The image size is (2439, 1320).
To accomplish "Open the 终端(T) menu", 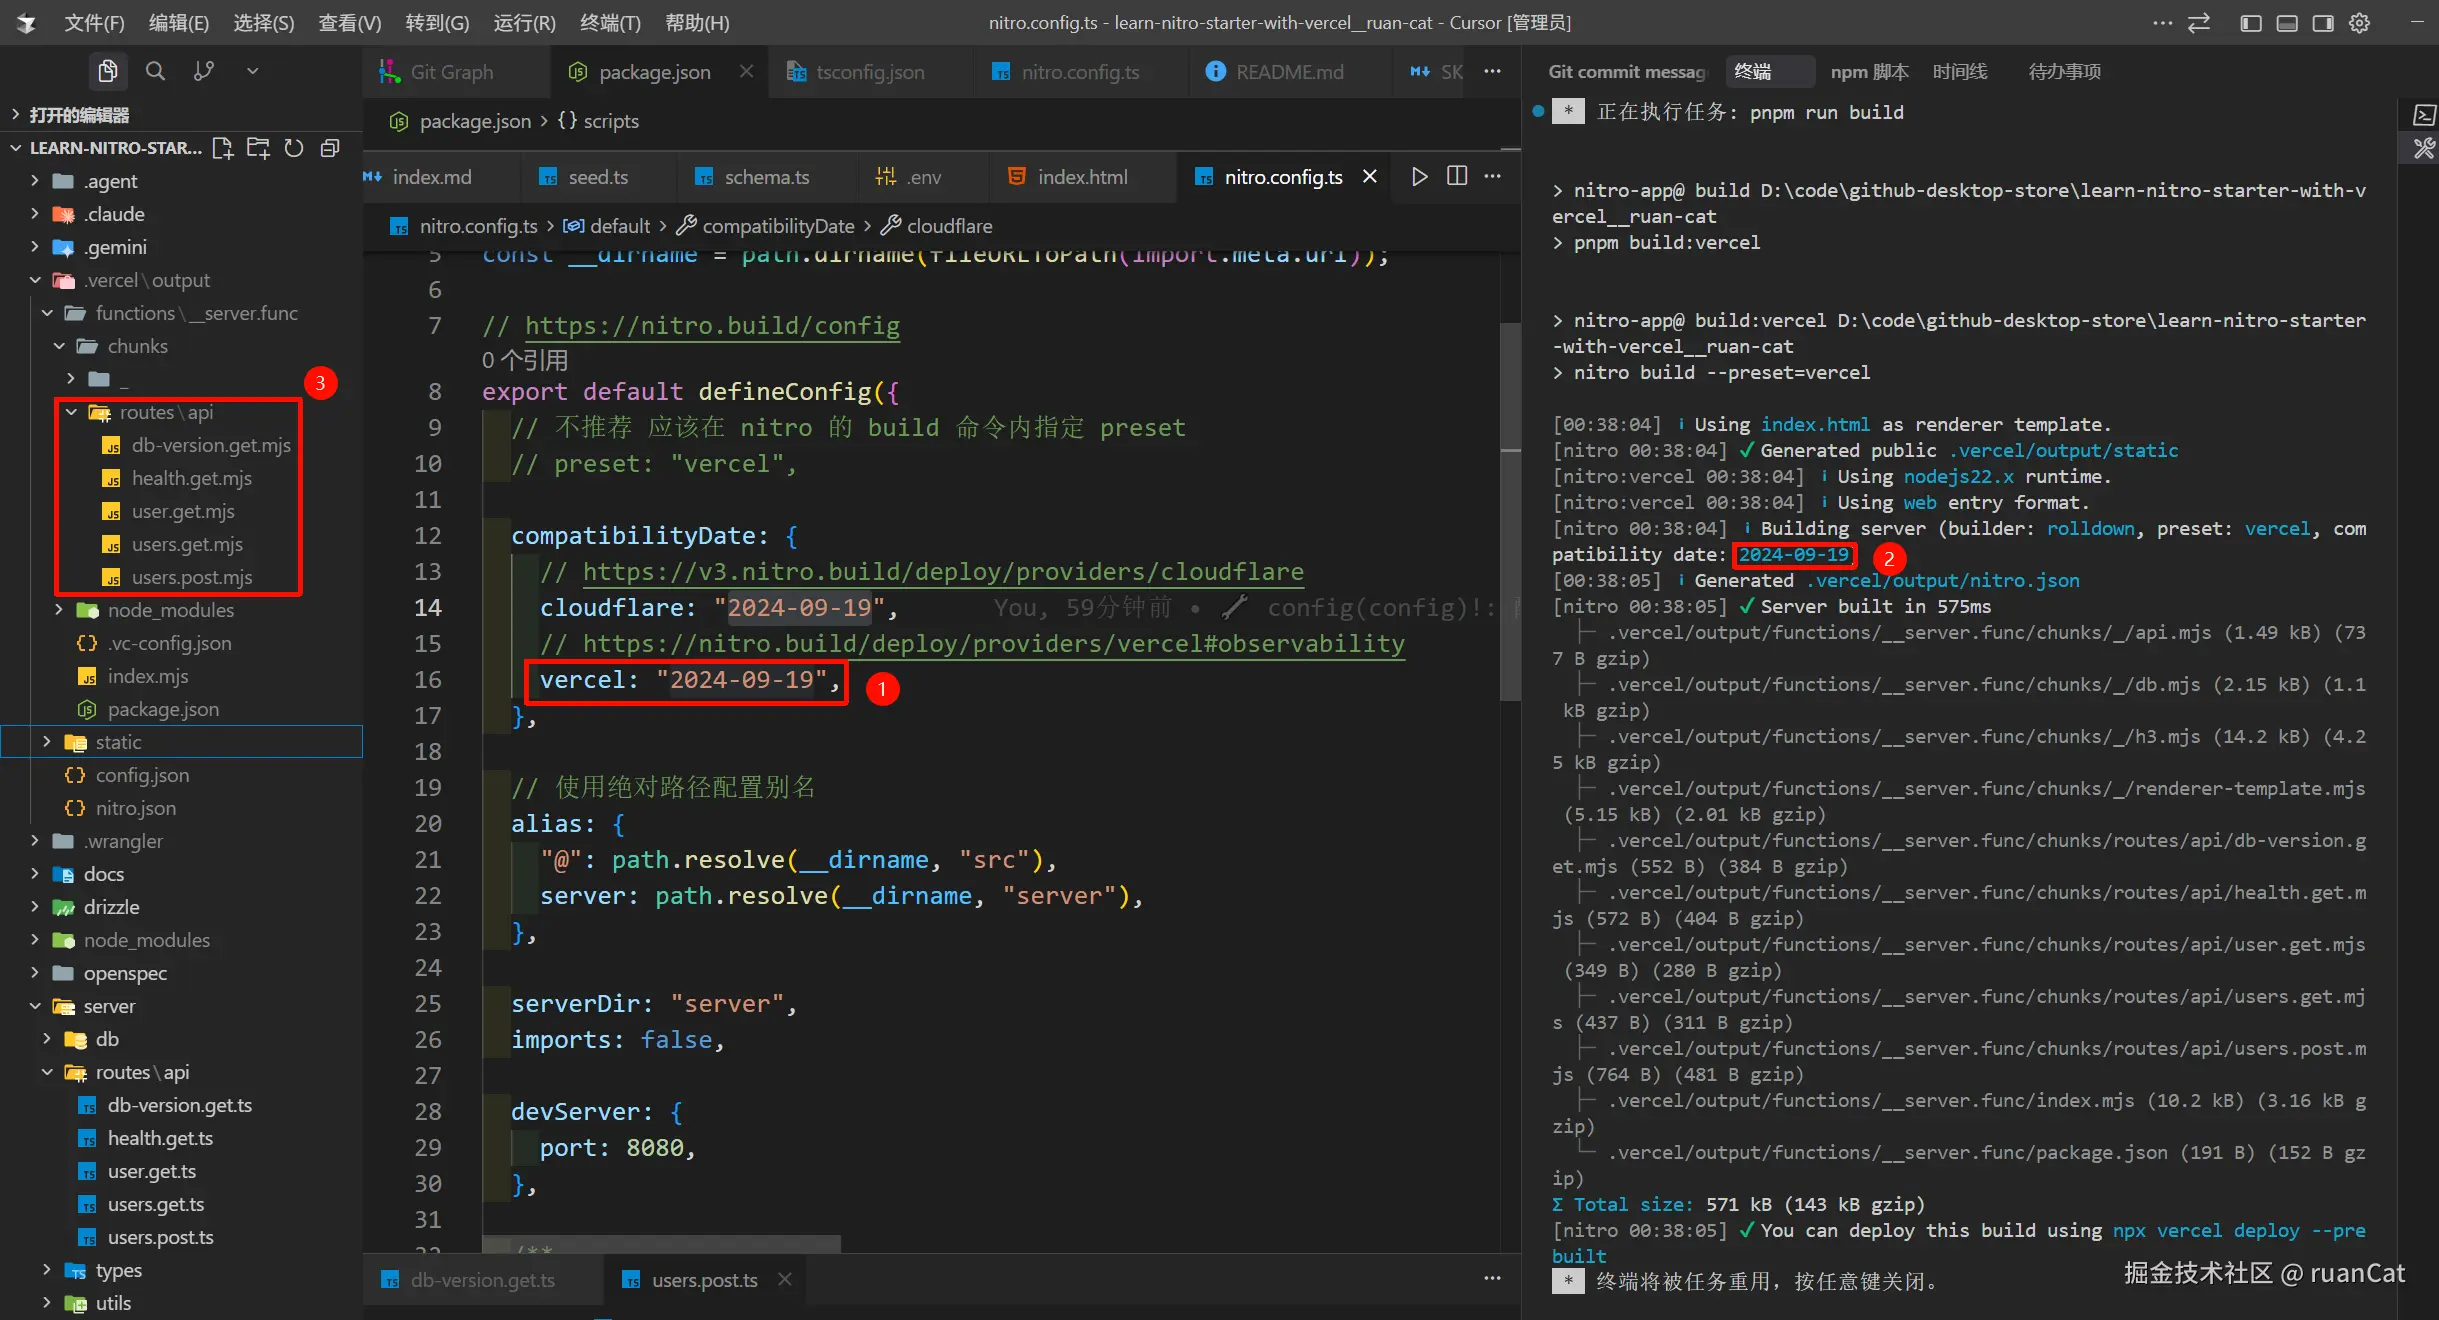I will [x=609, y=23].
